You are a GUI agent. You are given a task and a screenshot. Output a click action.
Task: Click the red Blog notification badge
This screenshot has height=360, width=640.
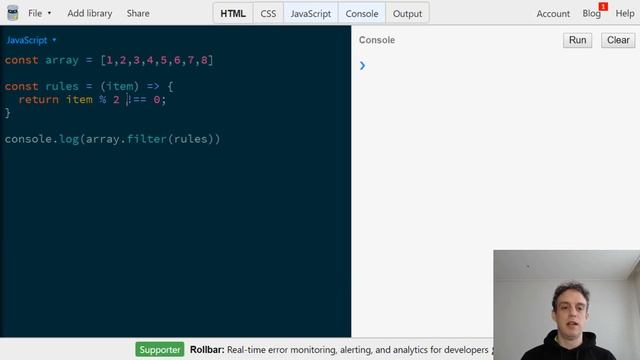(603, 6)
